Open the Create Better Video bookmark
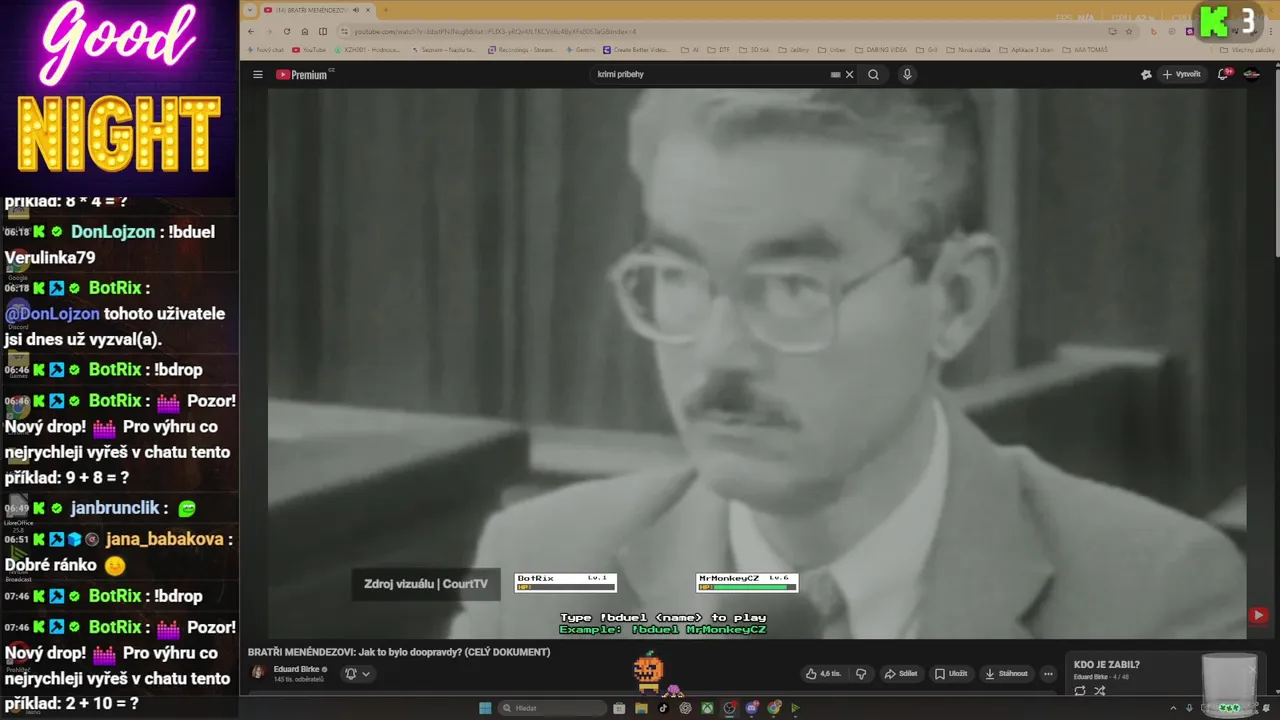The image size is (1280, 720). click(x=636, y=49)
